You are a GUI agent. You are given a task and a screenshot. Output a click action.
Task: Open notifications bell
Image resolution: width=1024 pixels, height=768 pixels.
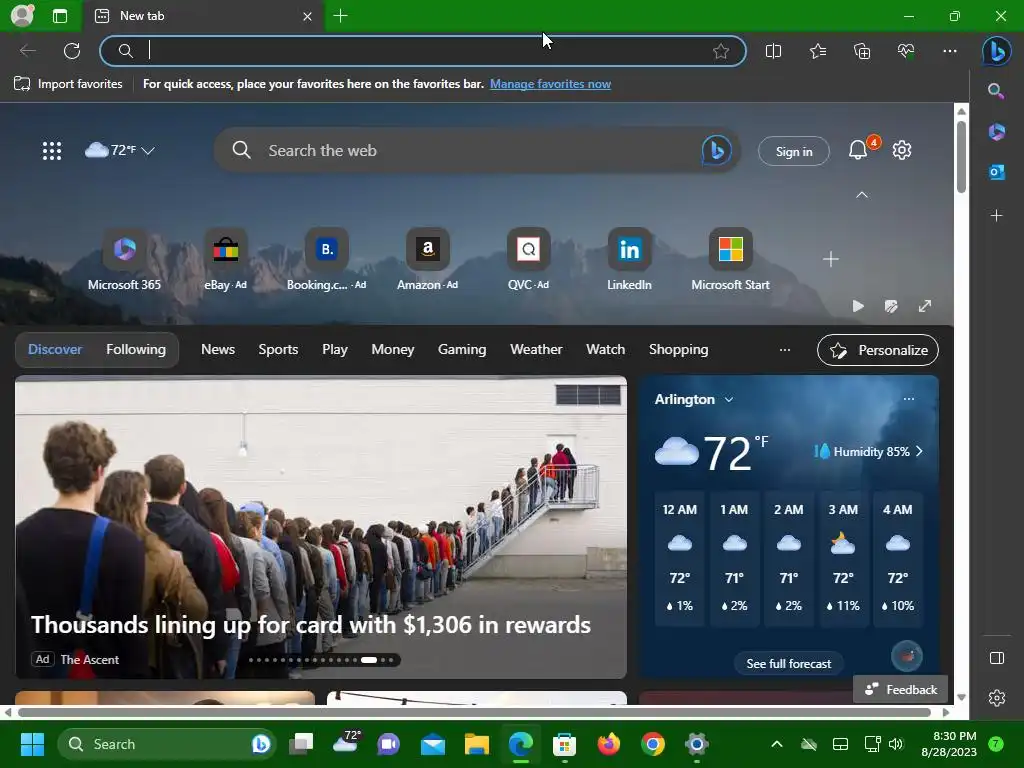(x=858, y=150)
